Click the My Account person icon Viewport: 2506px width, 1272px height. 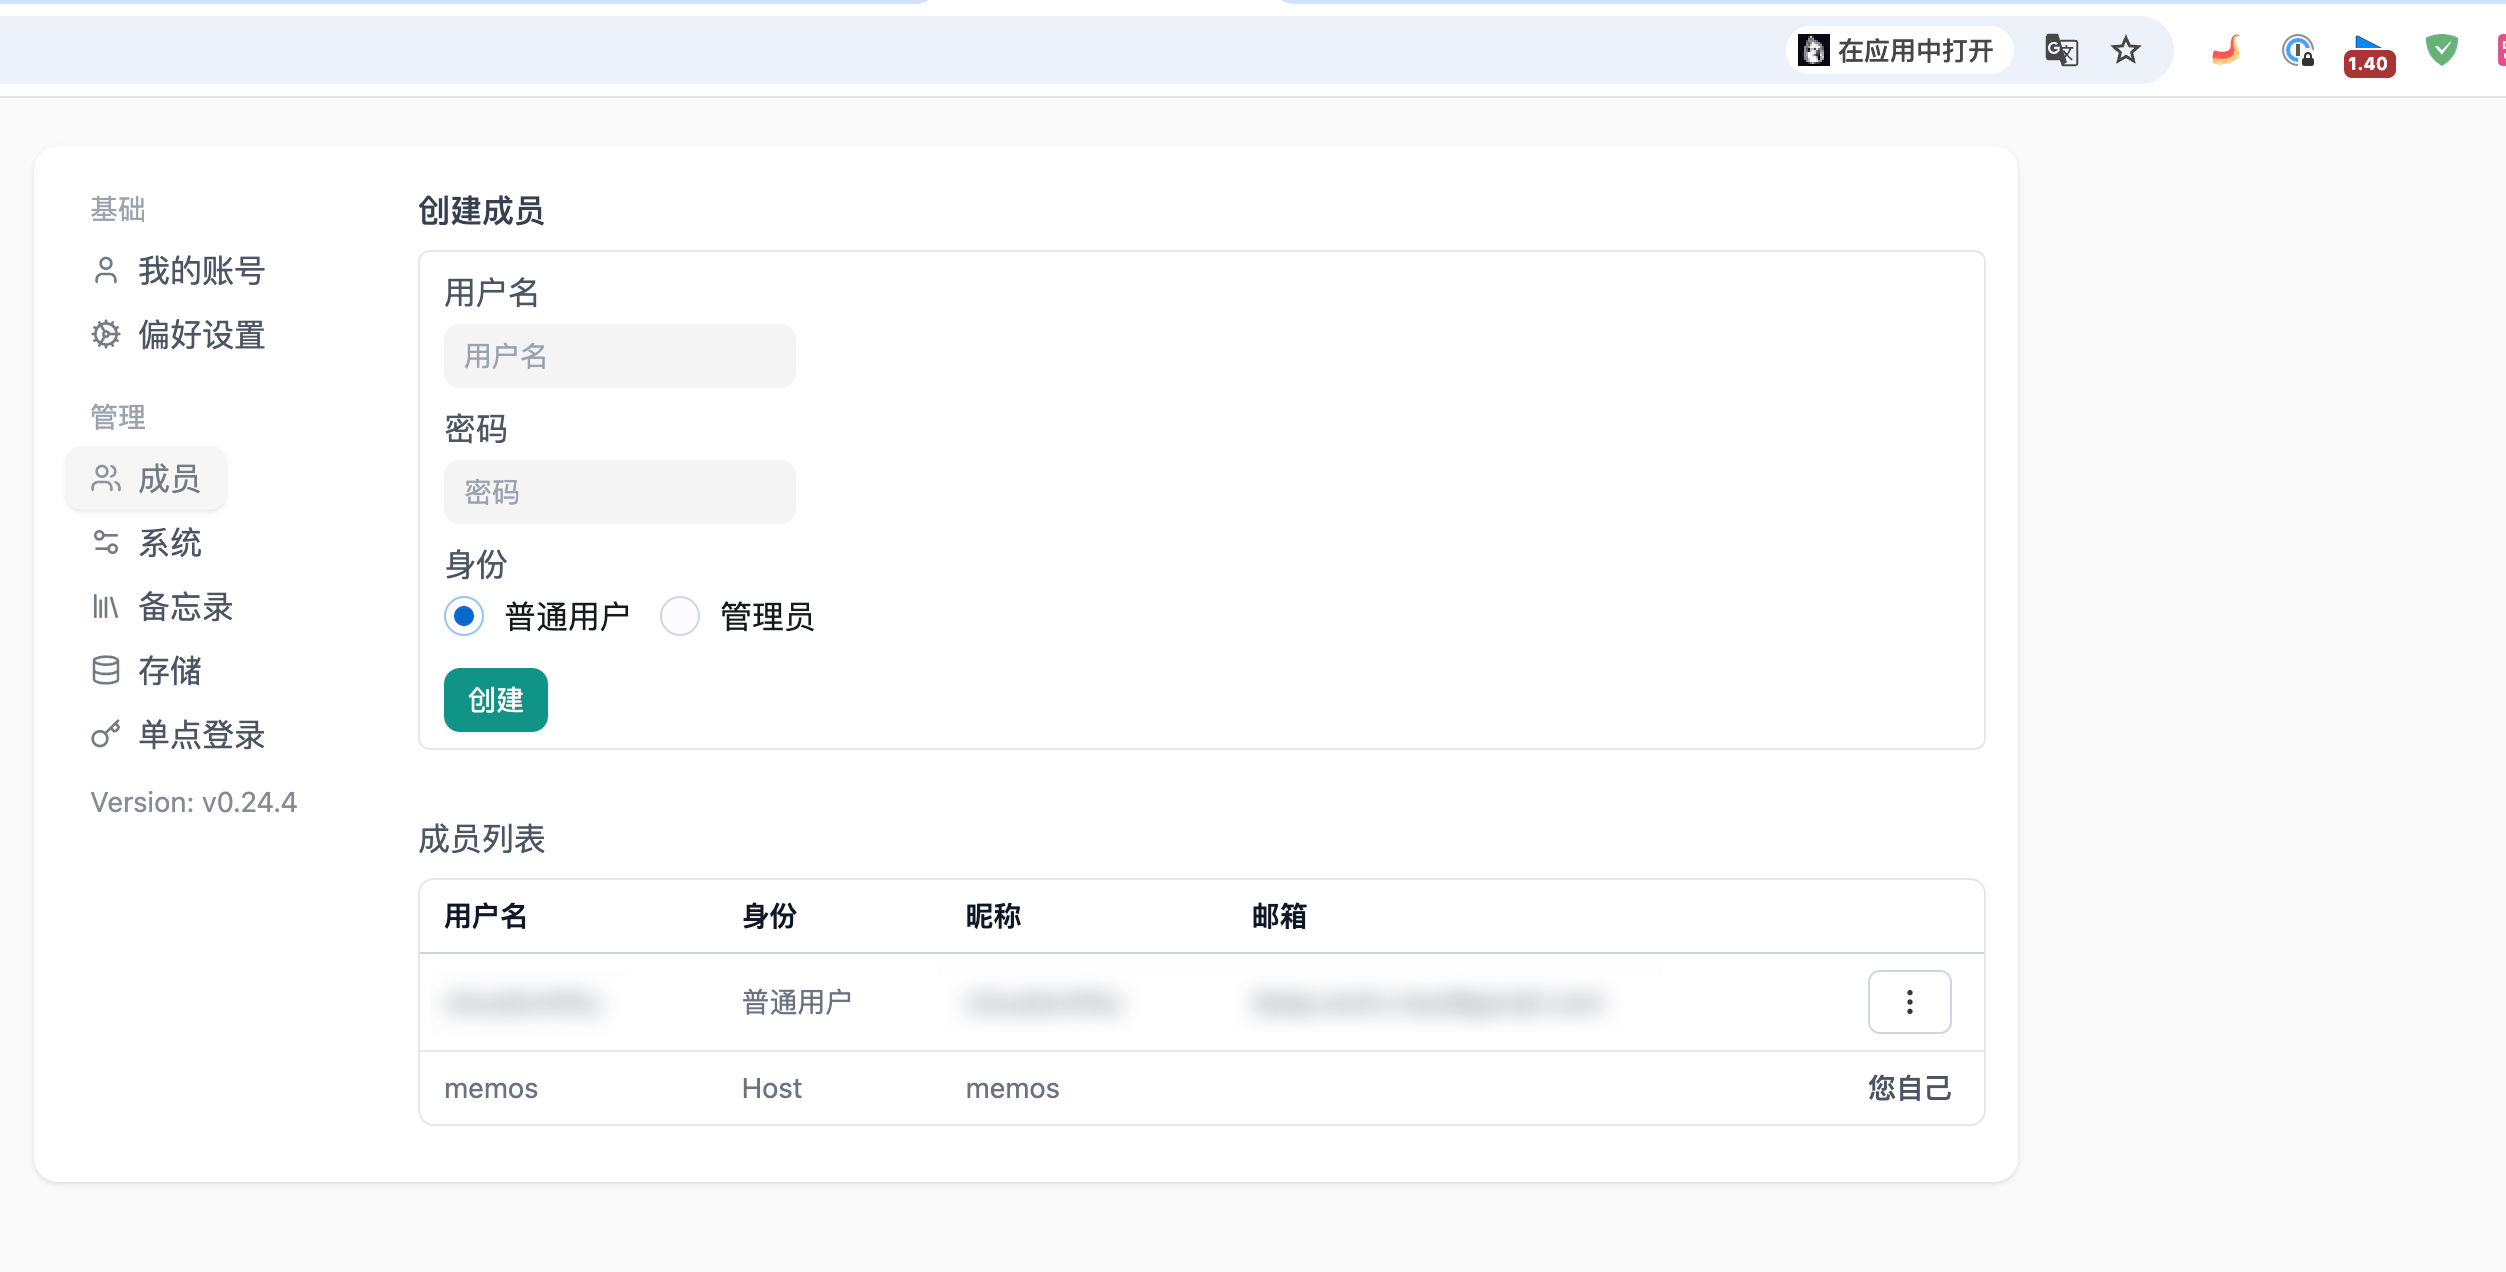pos(105,271)
